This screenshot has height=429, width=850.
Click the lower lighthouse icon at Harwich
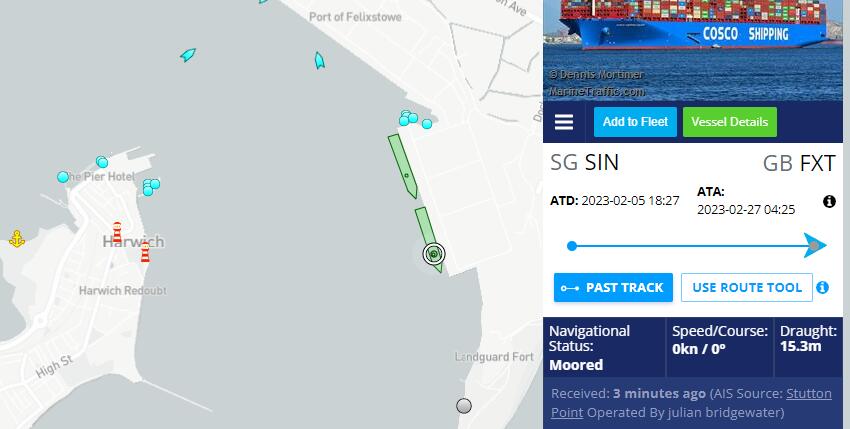145,252
